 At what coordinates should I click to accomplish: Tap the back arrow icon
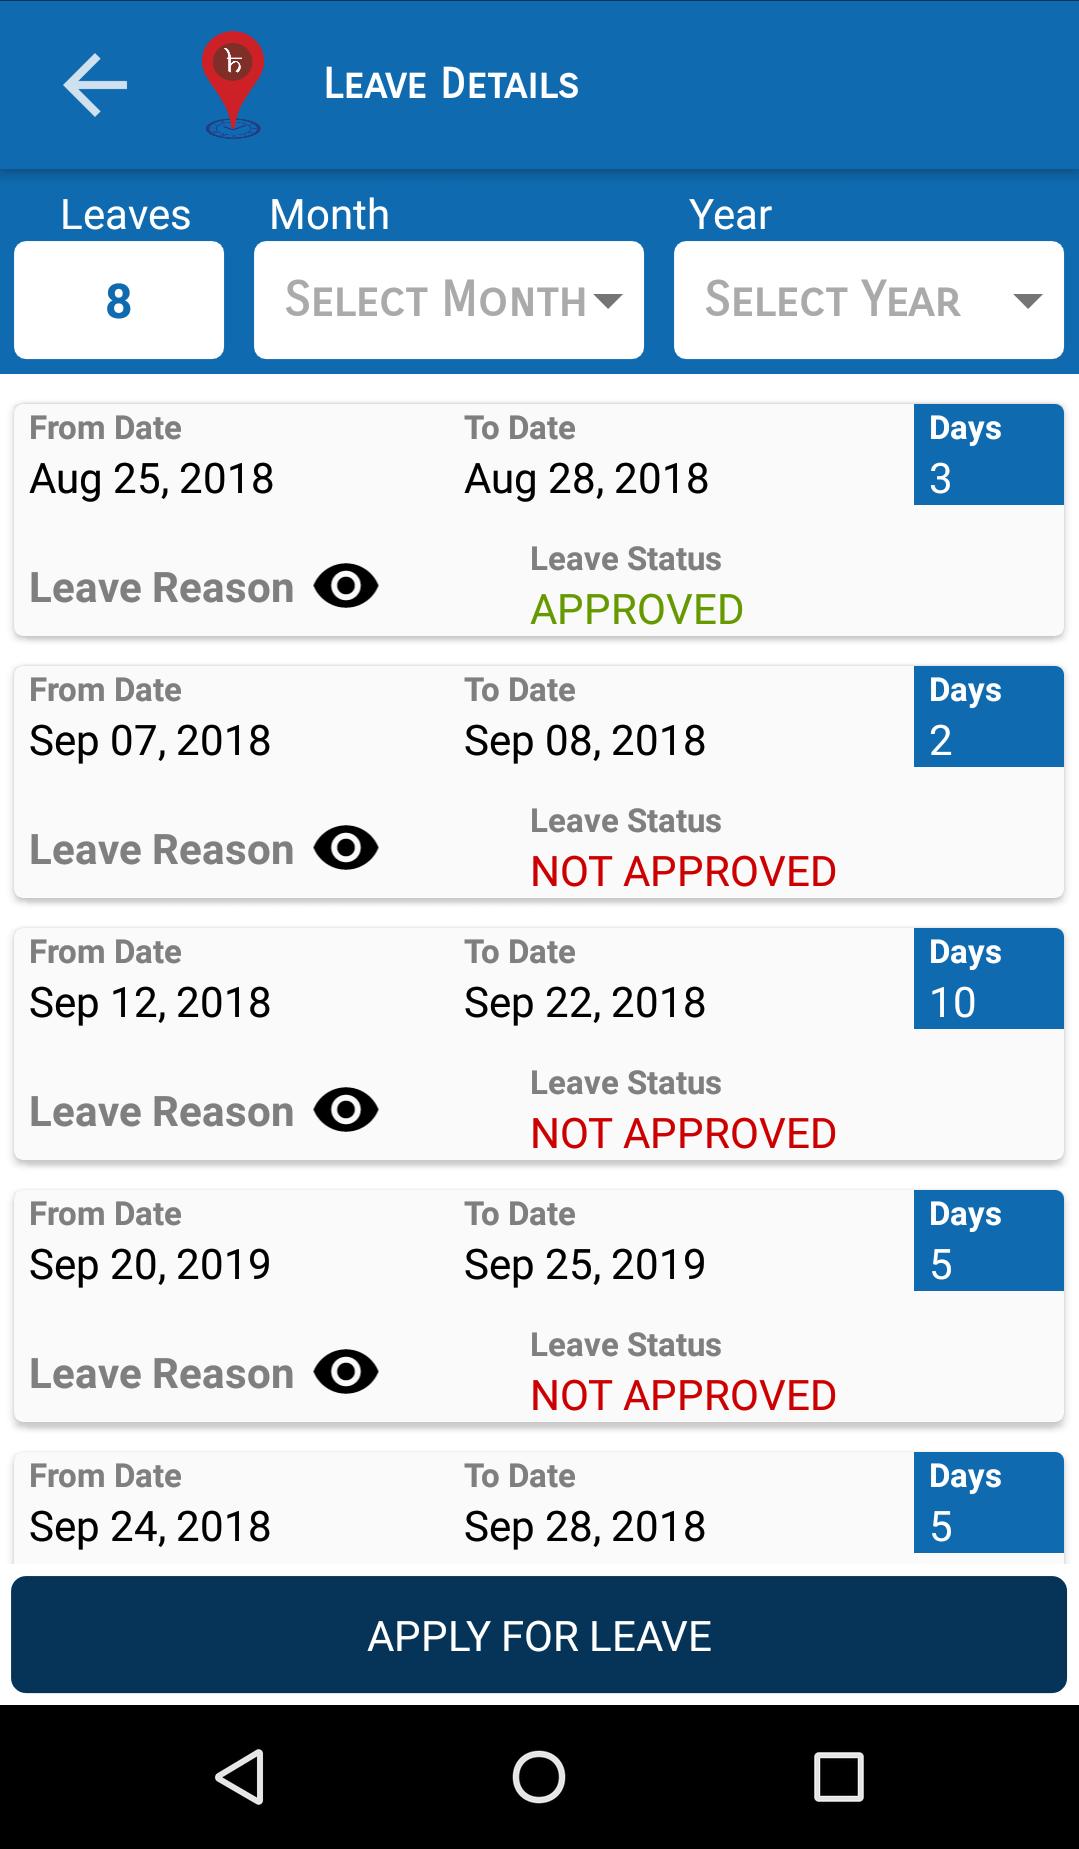95,85
